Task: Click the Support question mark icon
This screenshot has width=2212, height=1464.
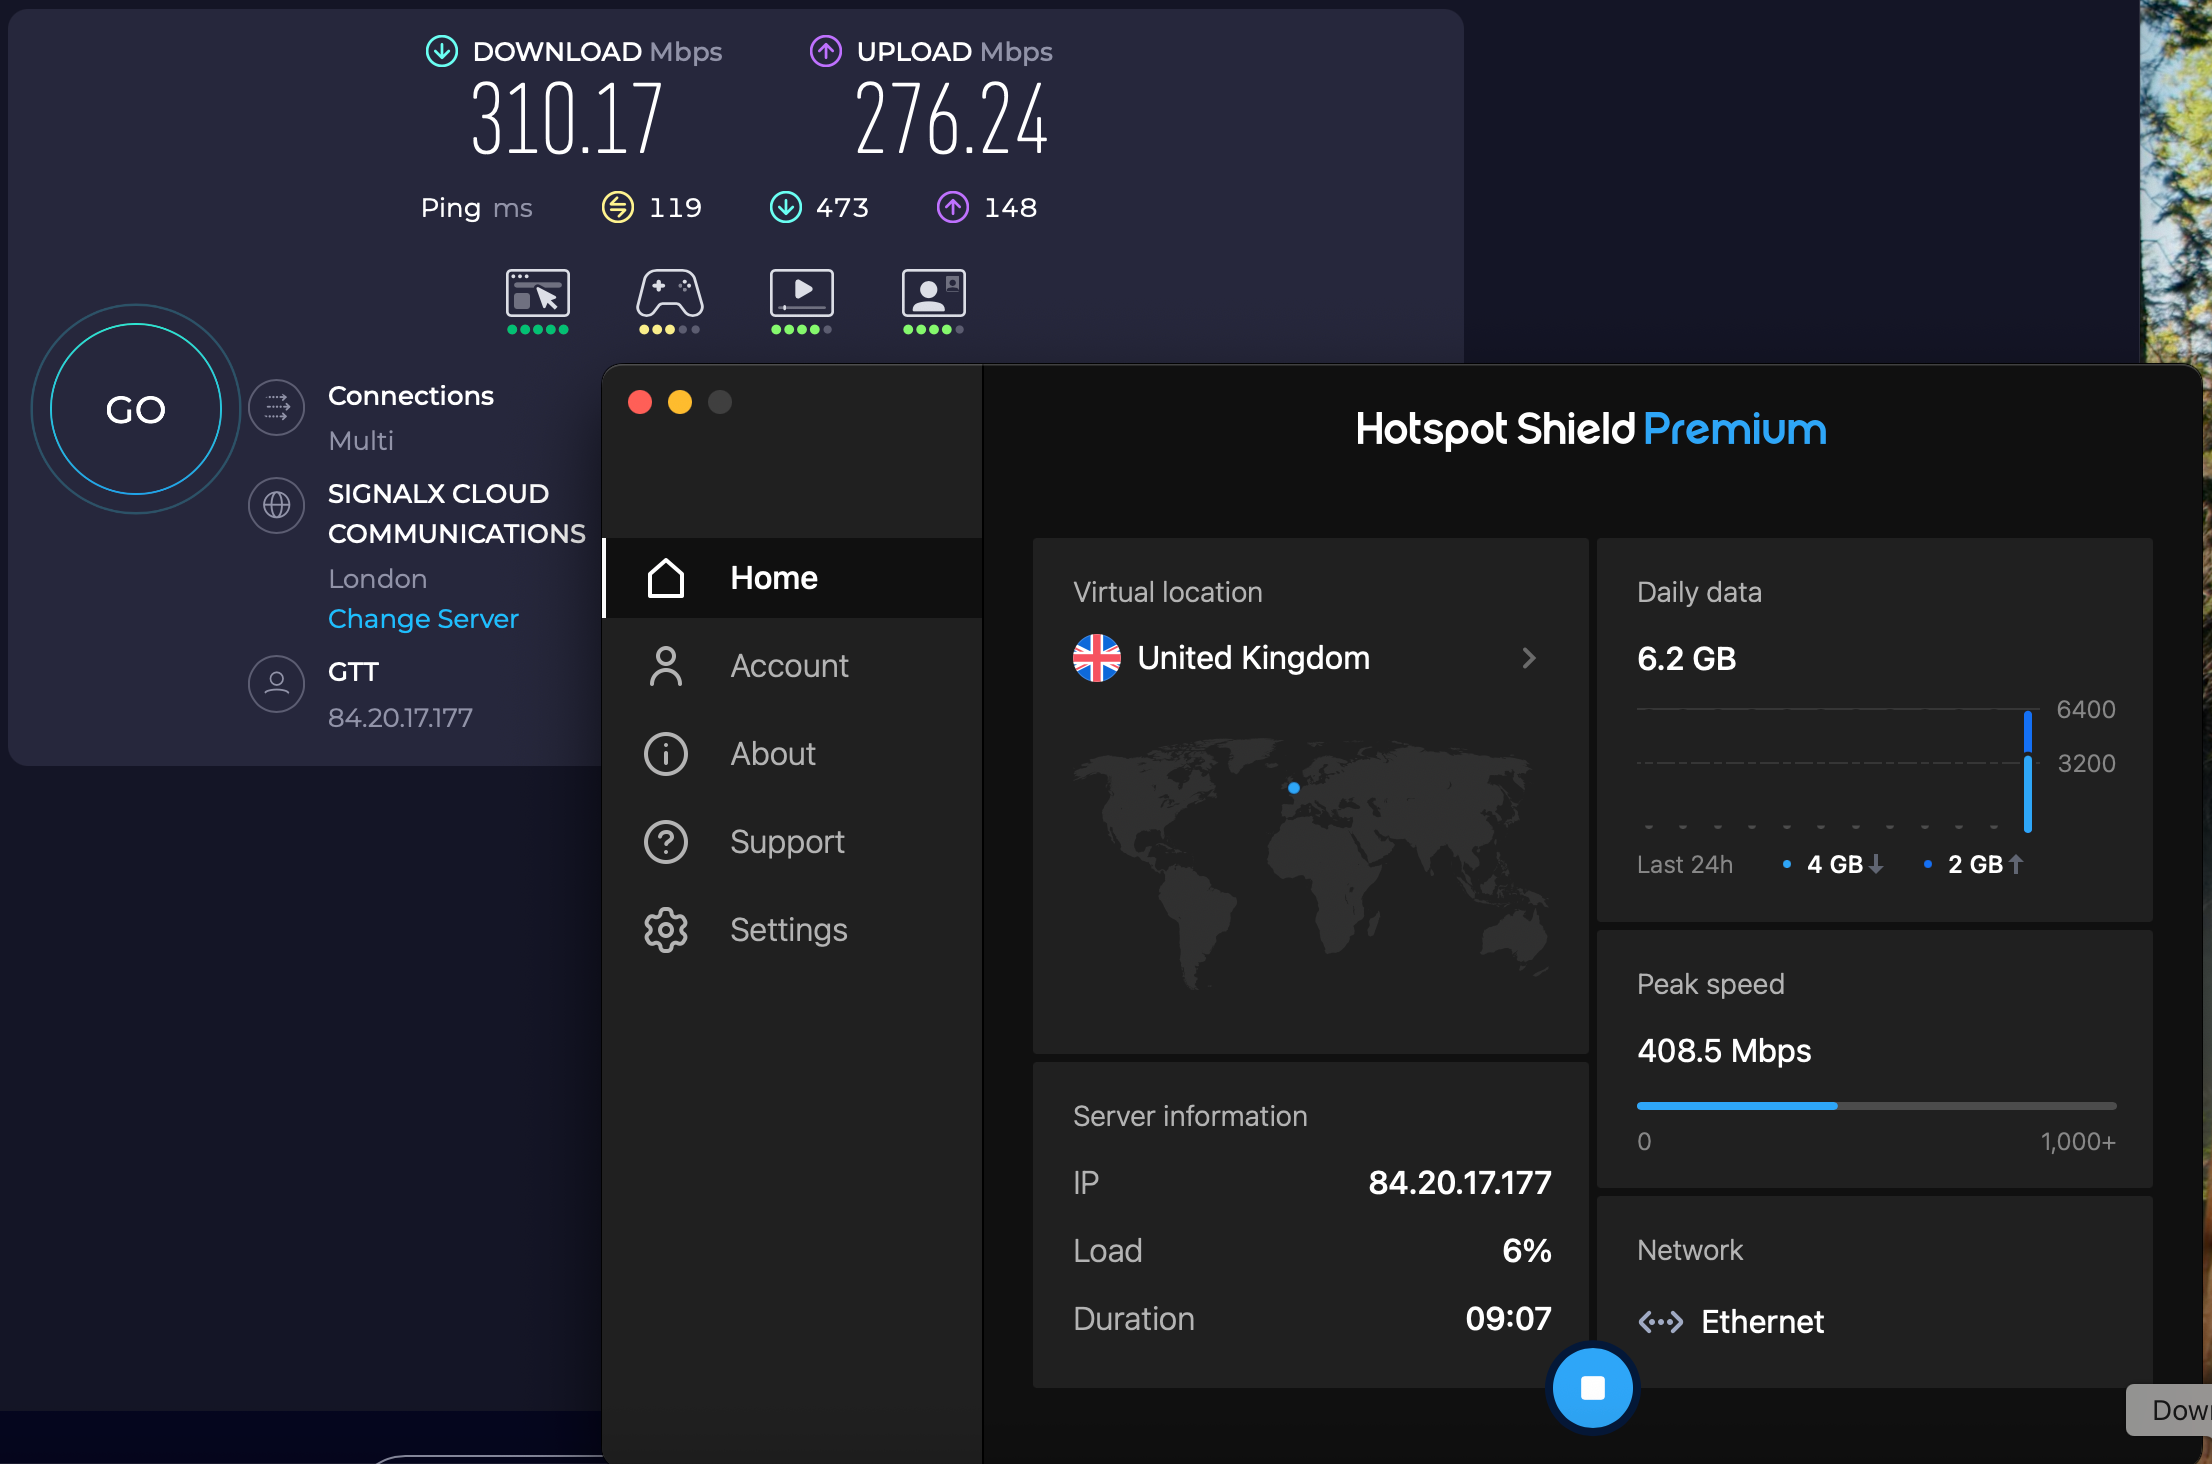Action: 666,842
